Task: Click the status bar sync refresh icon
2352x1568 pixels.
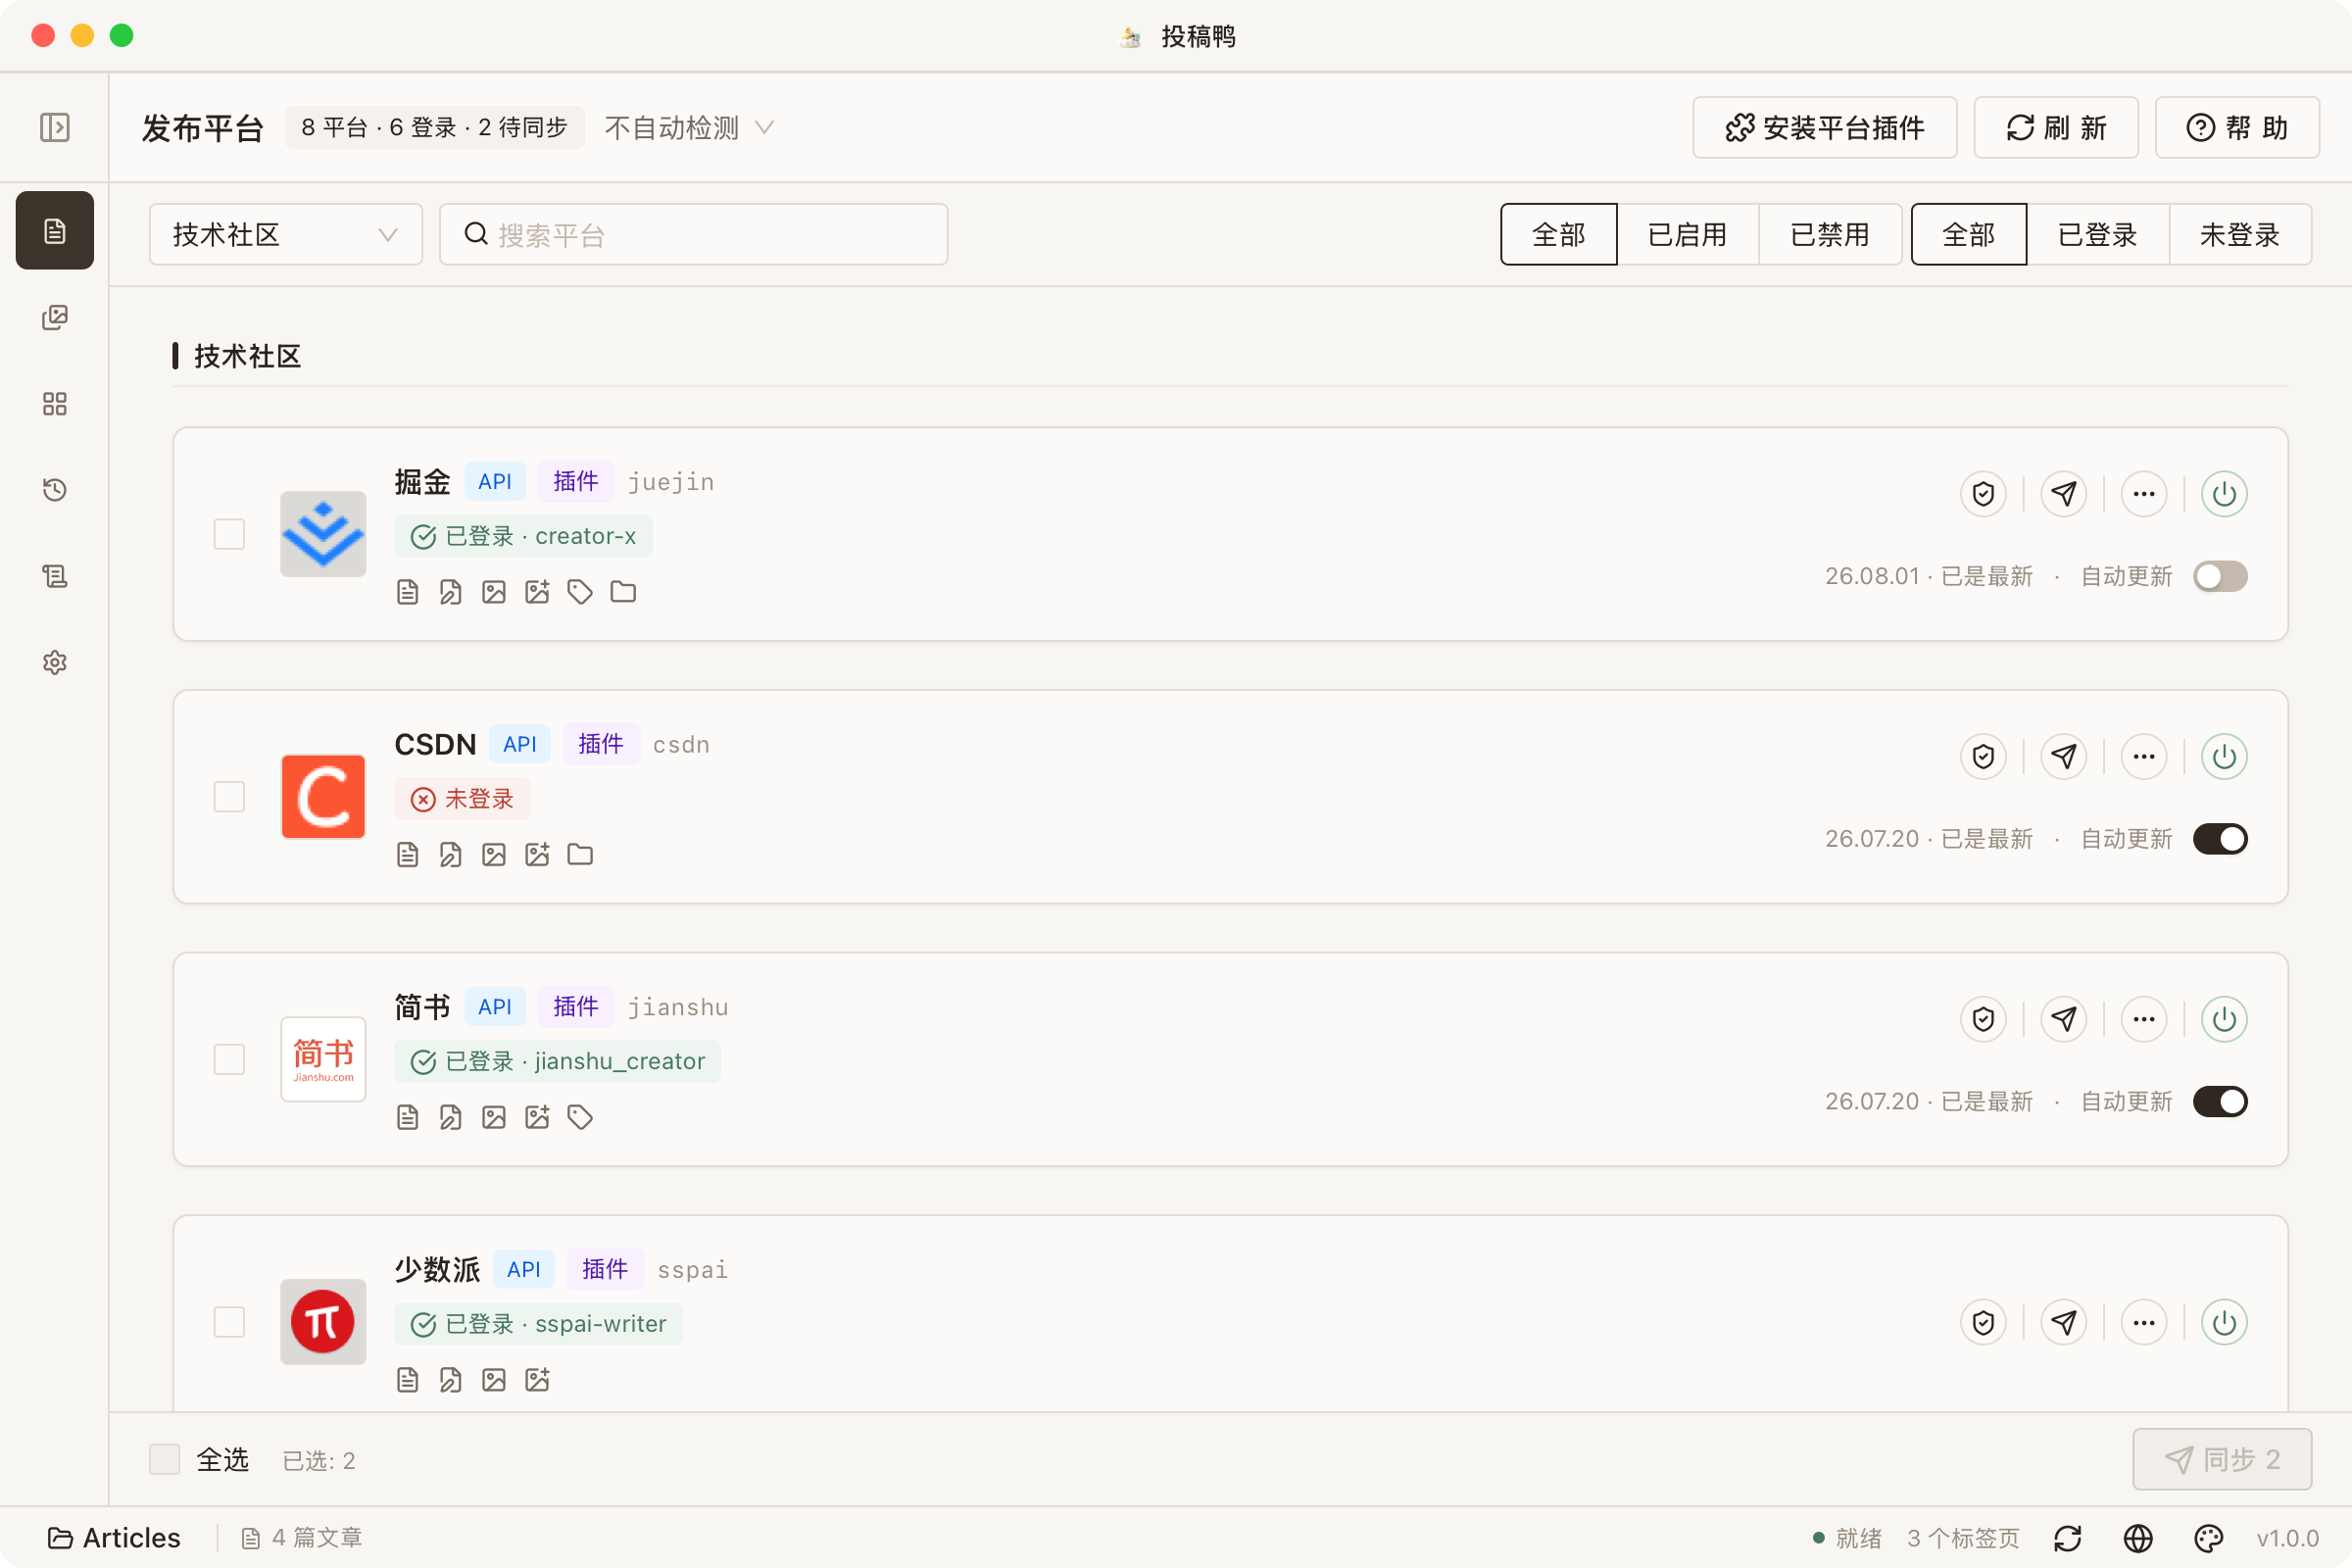Action: 2067,1538
